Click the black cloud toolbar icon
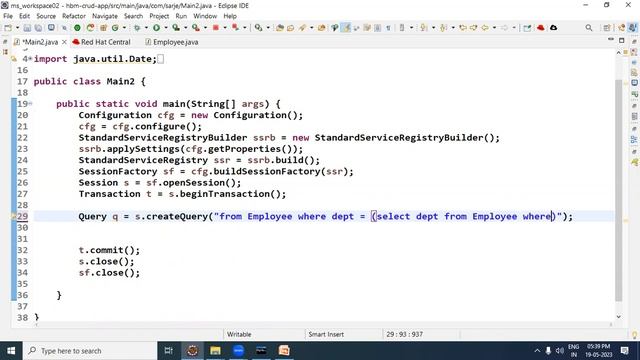This screenshot has height=360, width=640. (553, 28)
